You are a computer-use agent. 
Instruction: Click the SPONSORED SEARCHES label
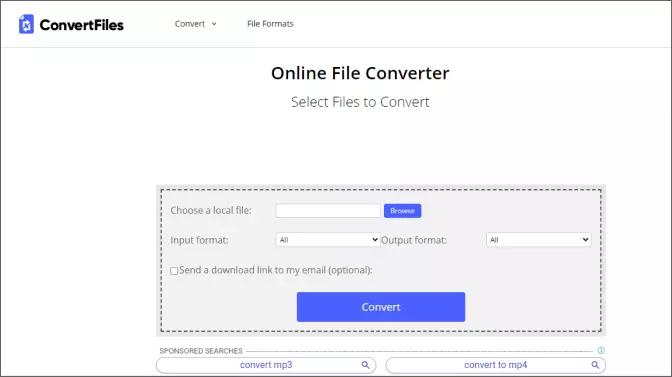coord(201,351)
